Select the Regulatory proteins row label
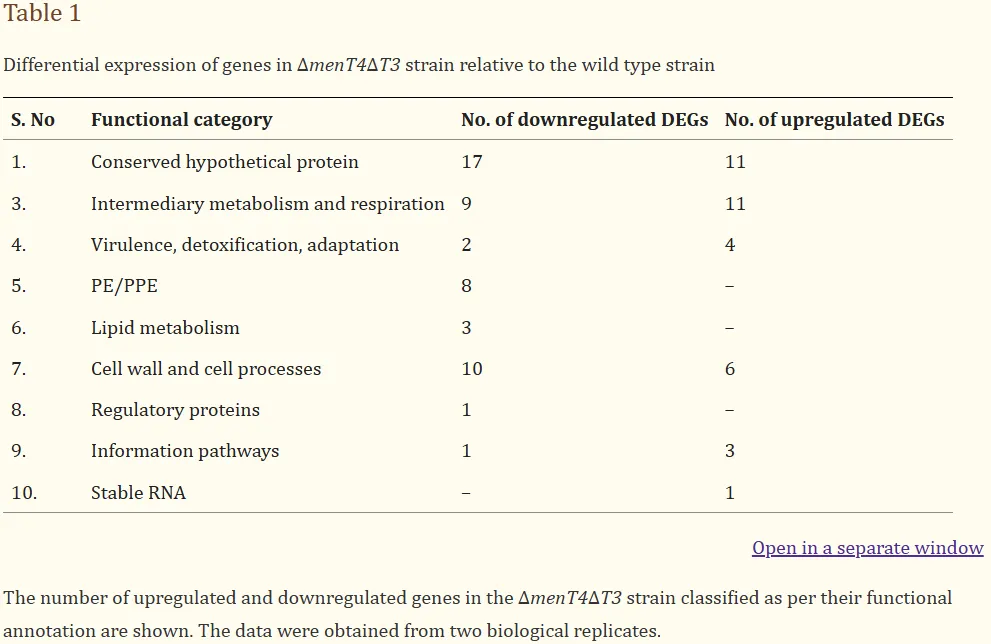This screenshot has width=991, height=644. [x=175, y=410]
